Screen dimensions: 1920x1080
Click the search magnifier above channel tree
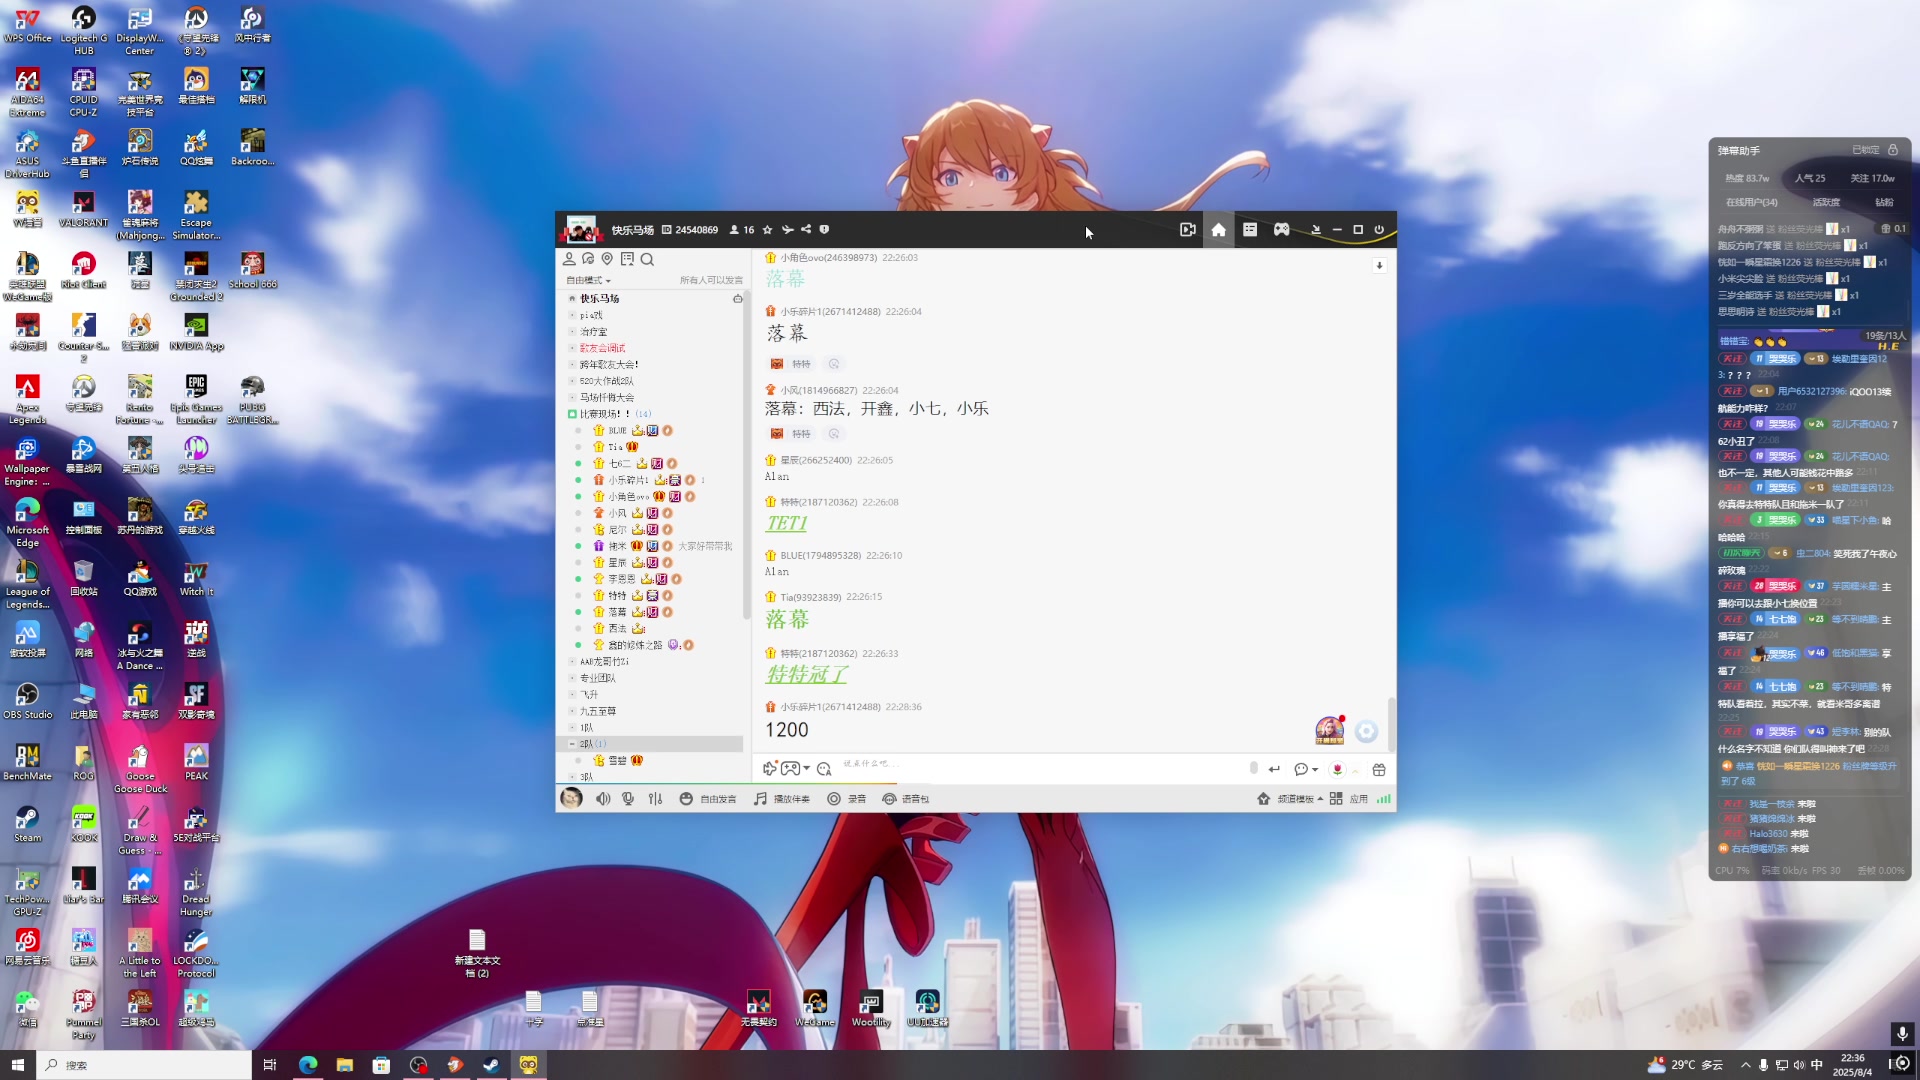tap(647, 260)
